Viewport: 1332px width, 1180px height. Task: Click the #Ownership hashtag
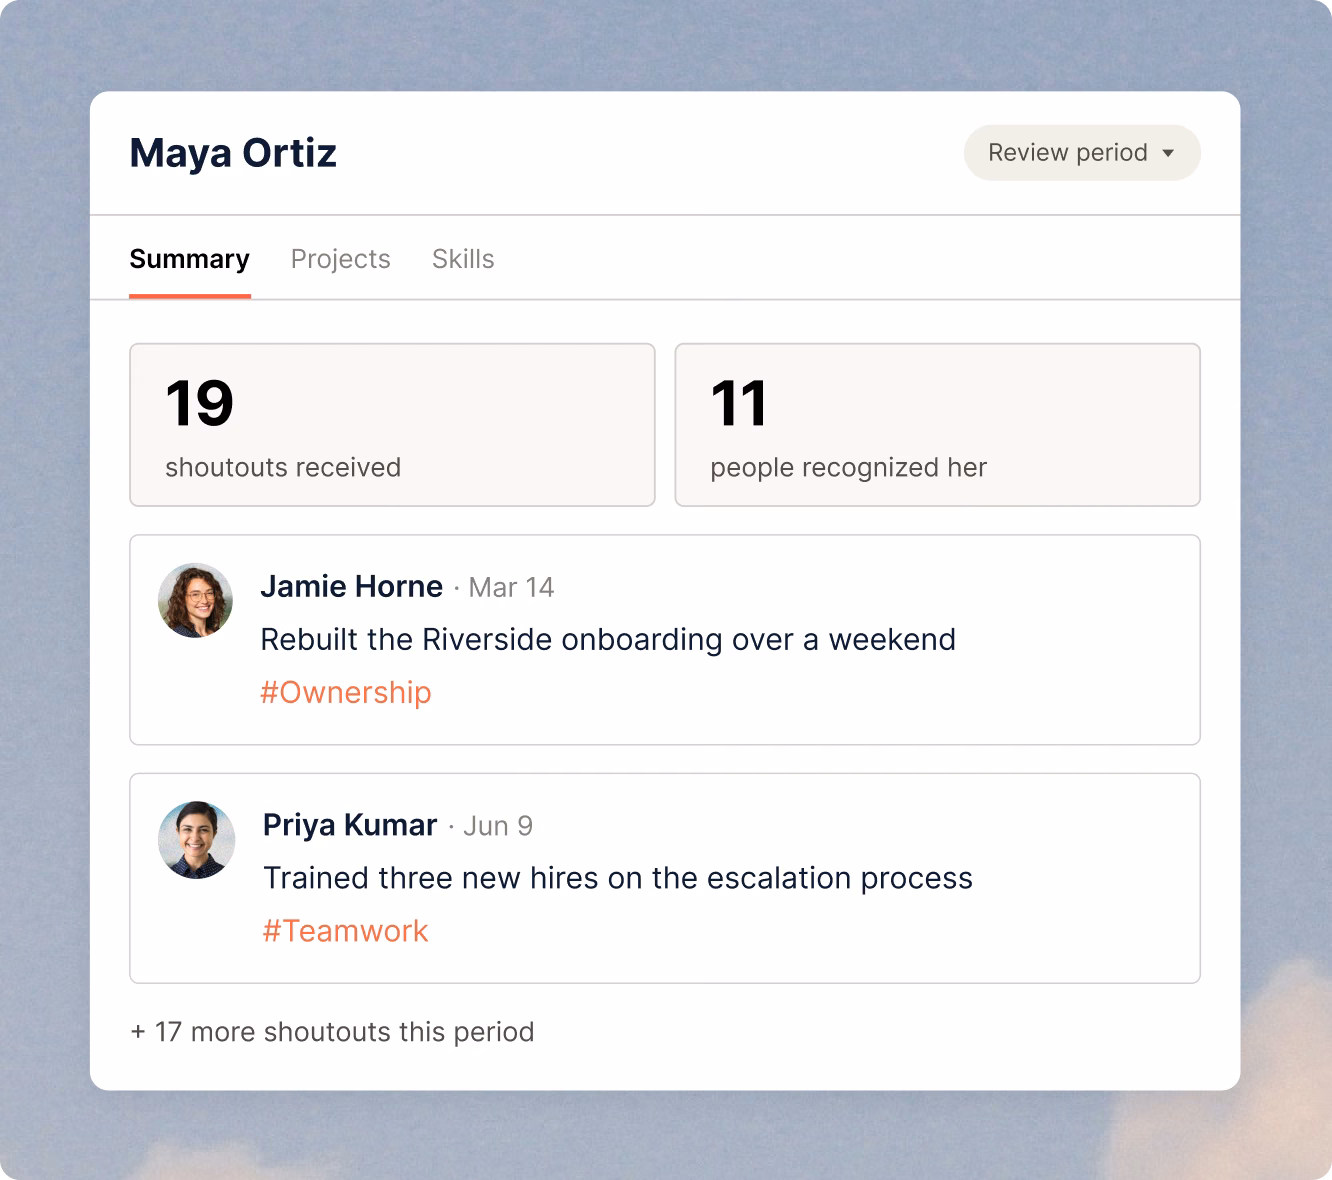(346, 692)
